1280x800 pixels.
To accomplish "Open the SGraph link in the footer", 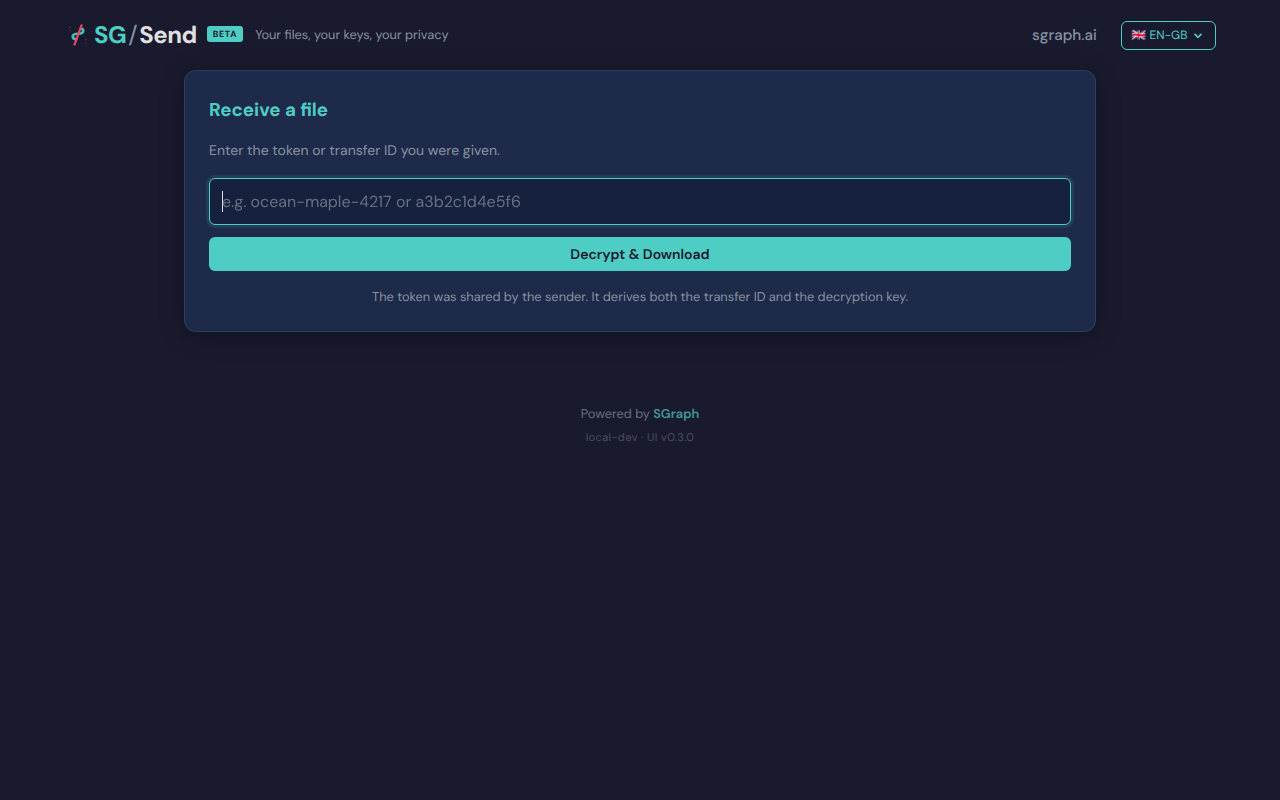I will click(x=676, y=413).
